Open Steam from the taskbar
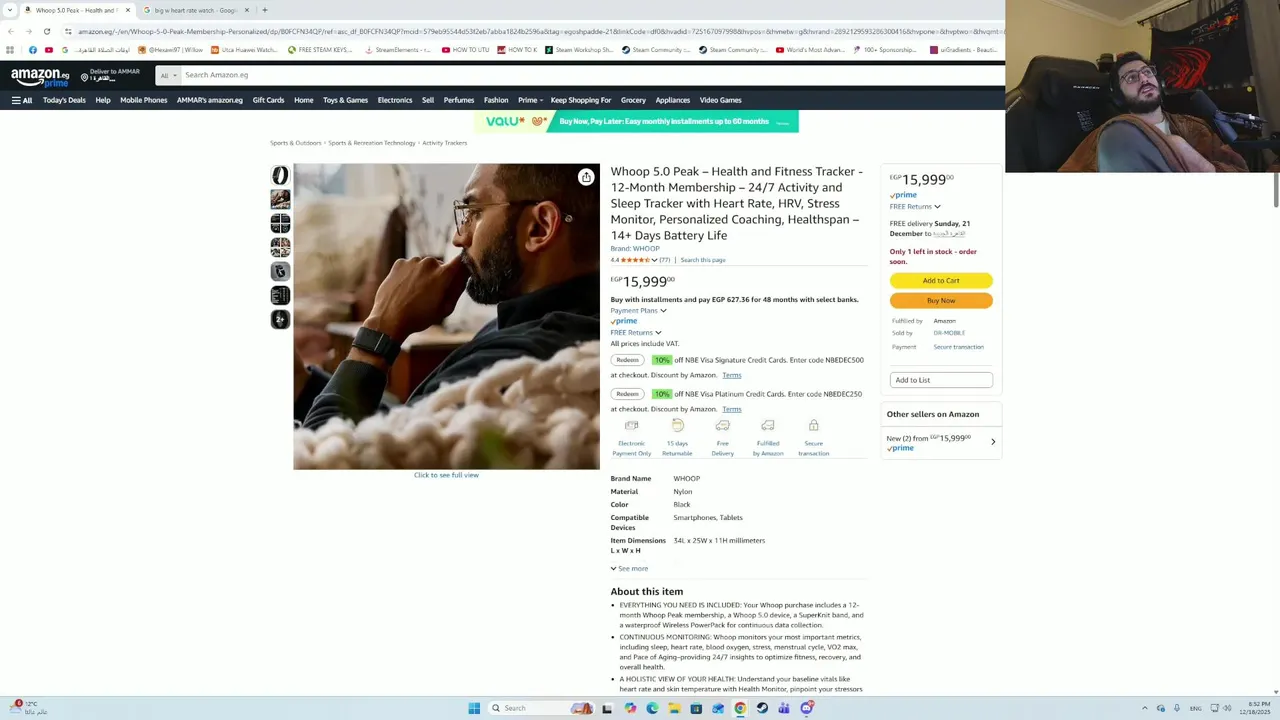Viewport: 1280px width, 720px height. tap(762, 708)
